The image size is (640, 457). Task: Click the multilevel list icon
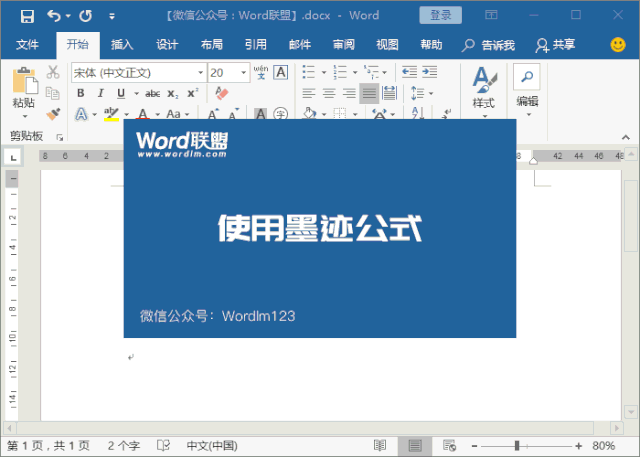[x=371, y=72]
